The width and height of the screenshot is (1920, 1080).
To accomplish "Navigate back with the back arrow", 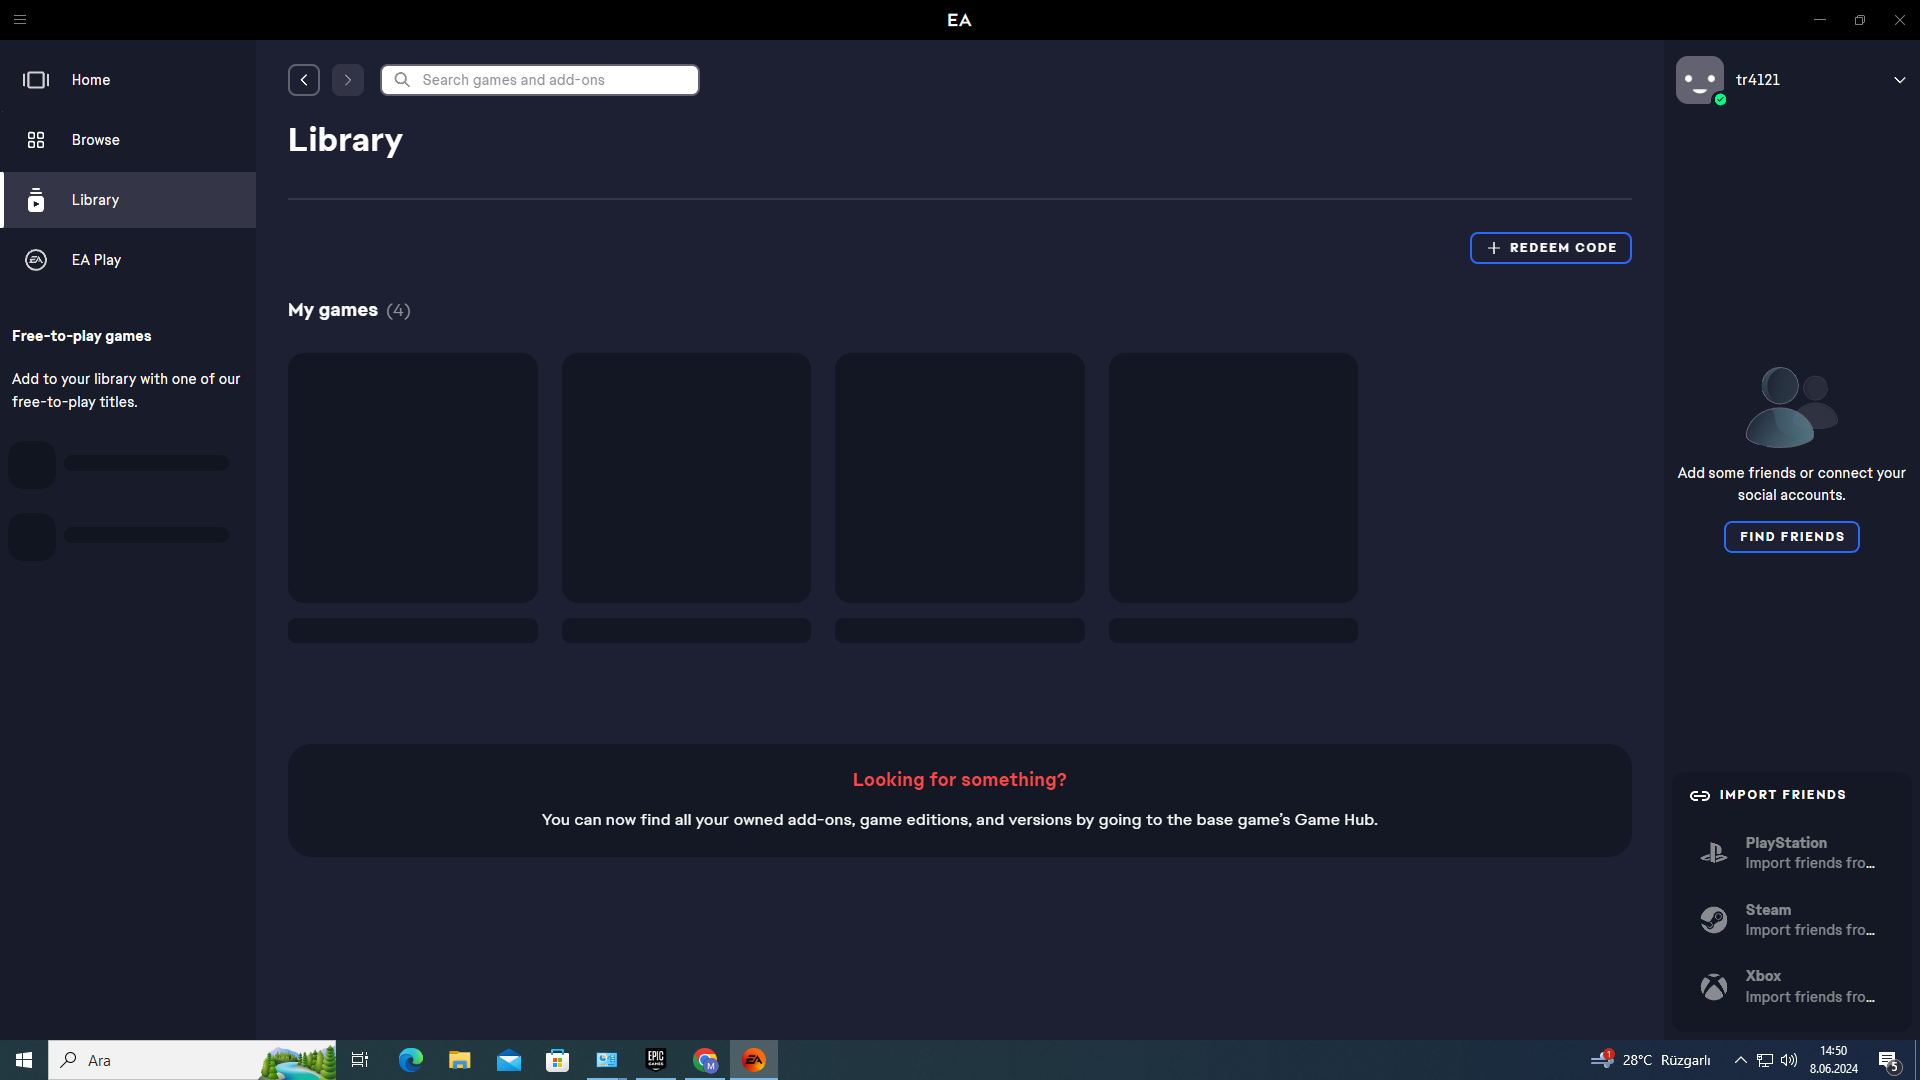I will (304, 80).
